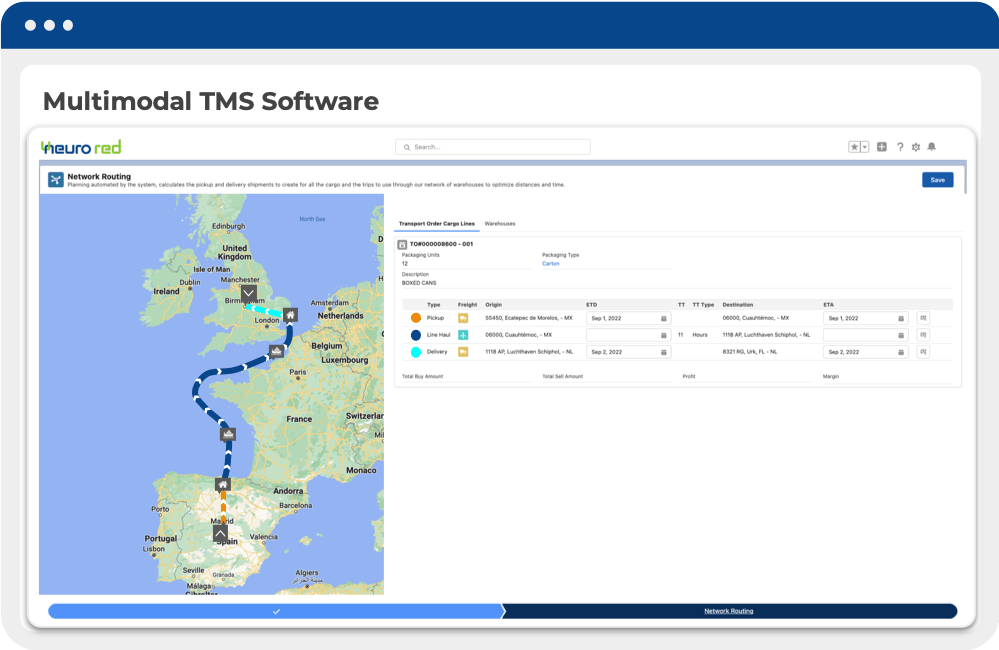Select the Transport Order Cargo Lines tab
Image resolution: width=999 pixels, height=650 pixels.
point(435,224)
